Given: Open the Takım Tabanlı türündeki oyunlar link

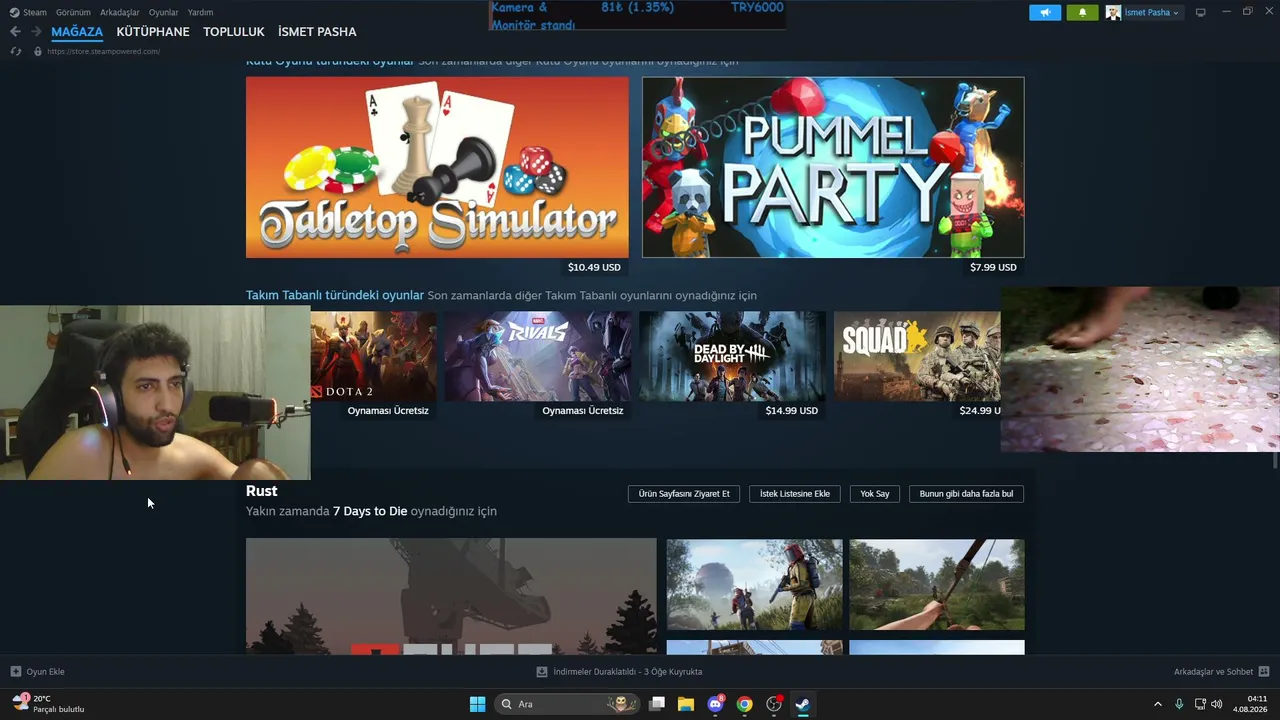Looking at the screenshot, I should [x=335, y=295].
